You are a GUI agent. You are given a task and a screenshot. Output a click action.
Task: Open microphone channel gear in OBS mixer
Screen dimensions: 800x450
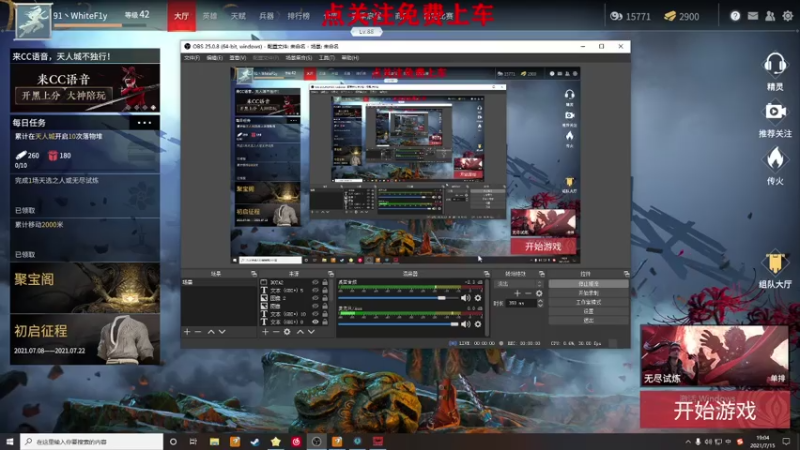click(x=478, y=324)
